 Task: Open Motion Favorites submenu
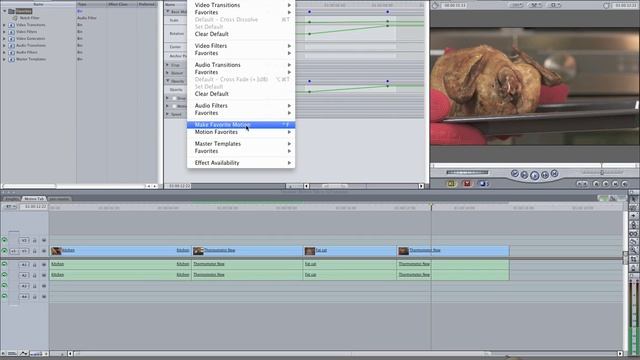coord(241,132)
